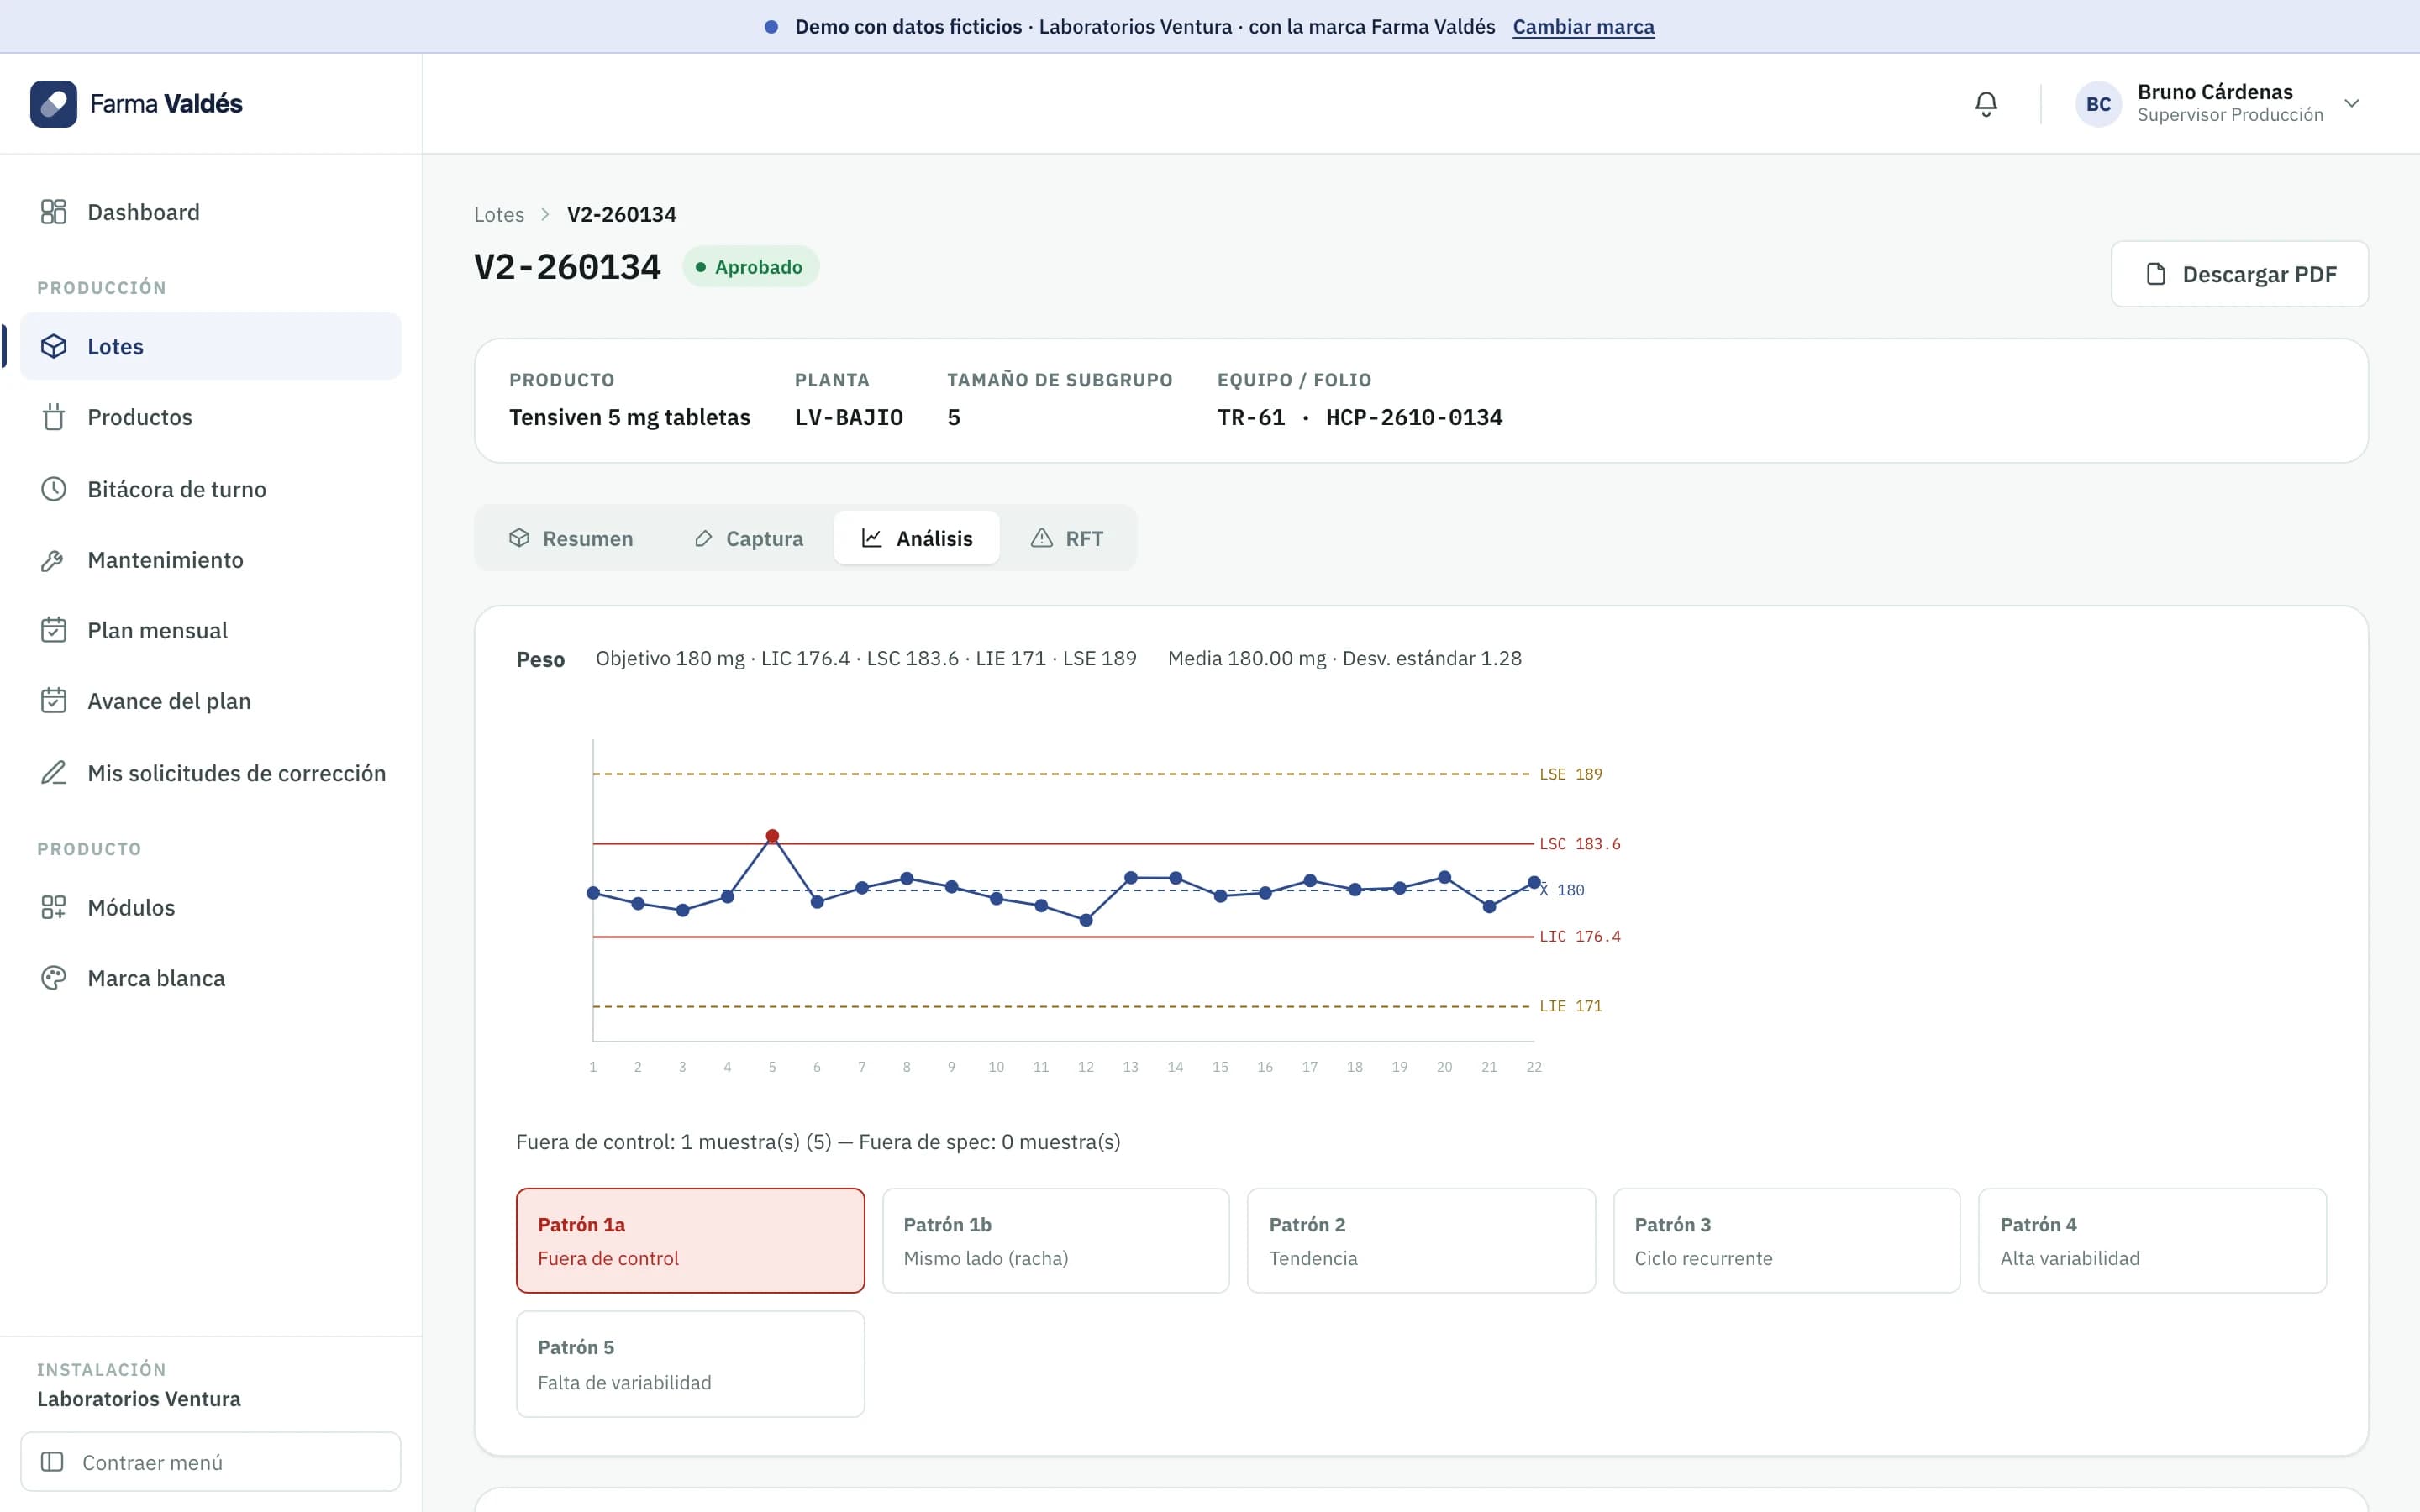
Task: Click the BC user avatar
Action: (2098, 104)
